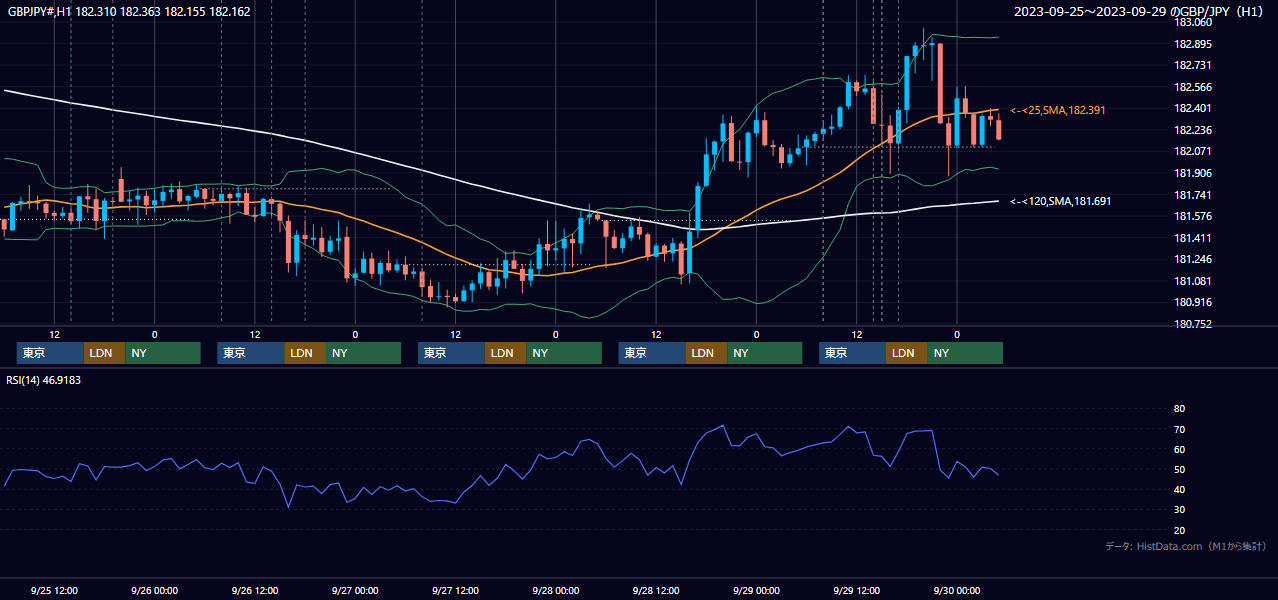Select the 9/26 12:00 time label

click(x=255, y=590)
